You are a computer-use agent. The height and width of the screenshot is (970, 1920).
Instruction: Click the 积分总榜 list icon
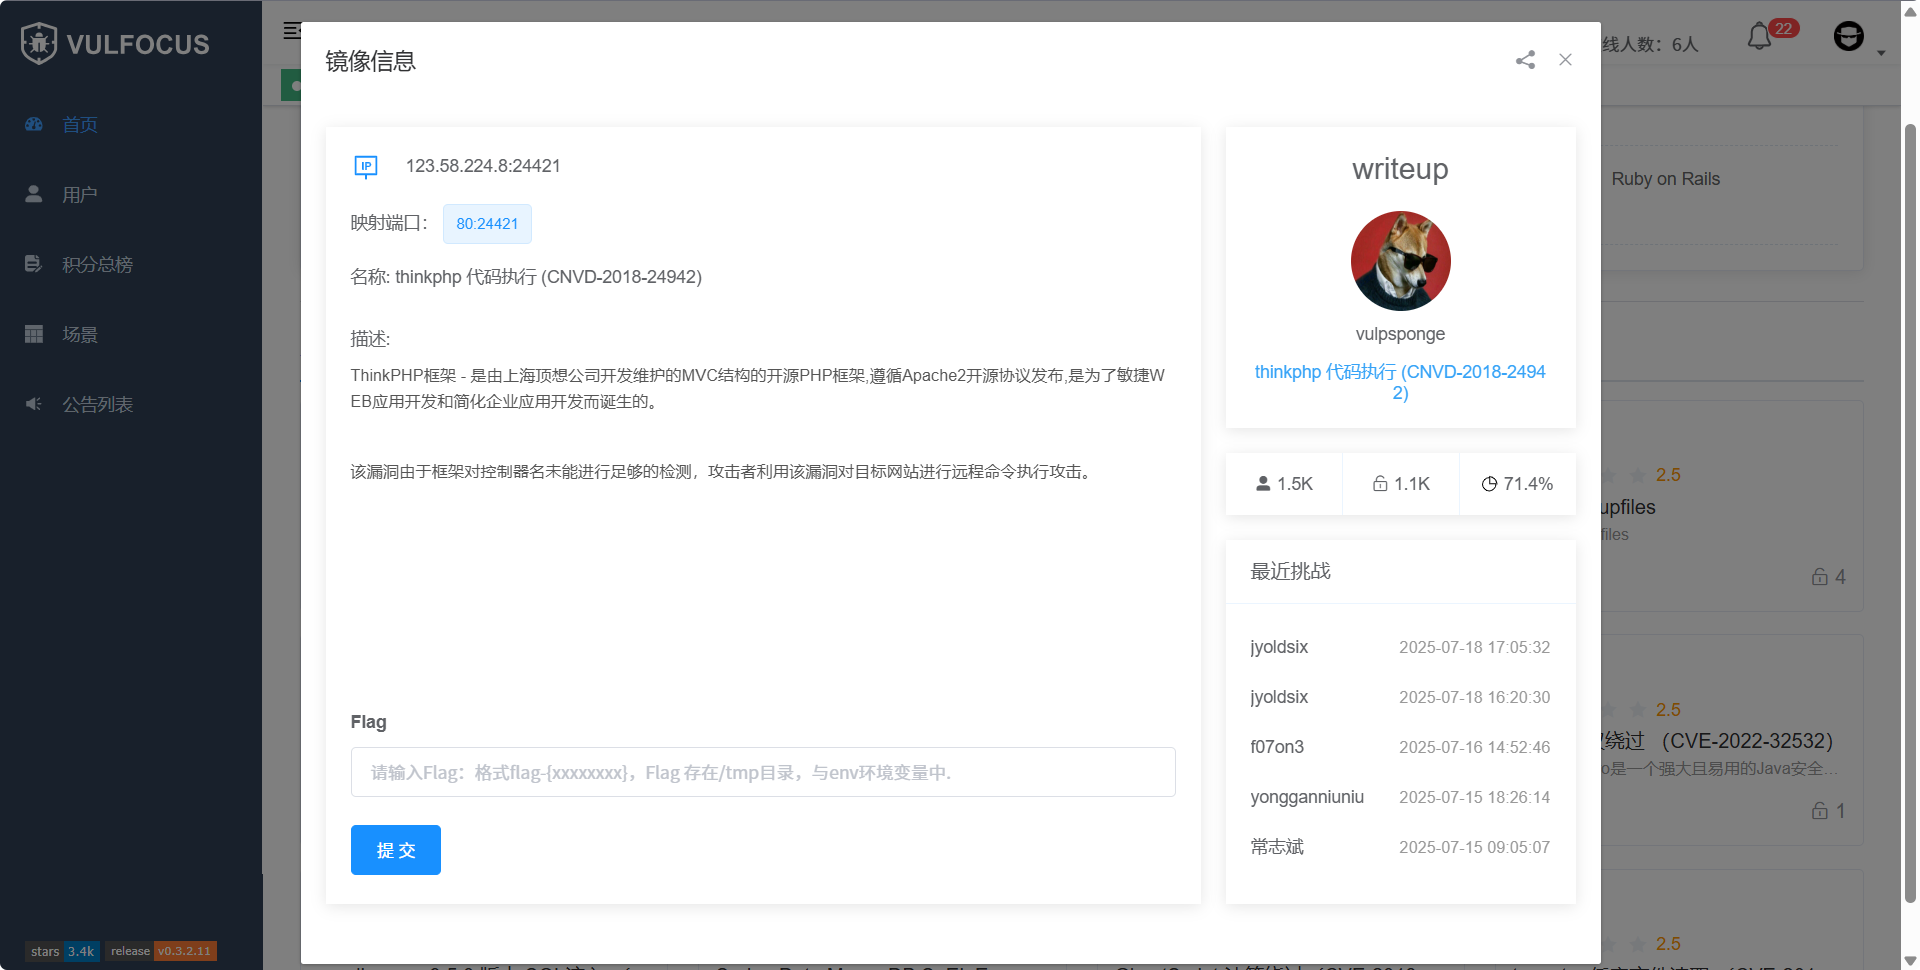click(x=34, y=264)
